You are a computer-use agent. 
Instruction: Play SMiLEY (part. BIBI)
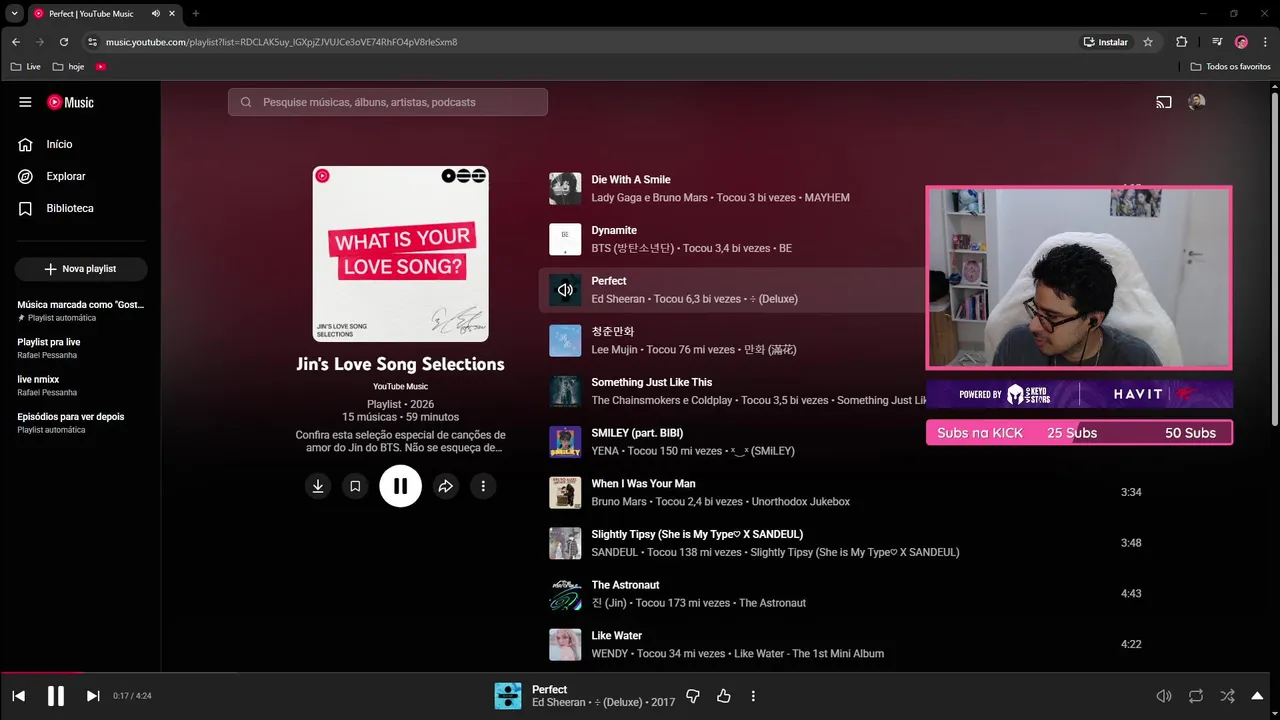[637, 433]
